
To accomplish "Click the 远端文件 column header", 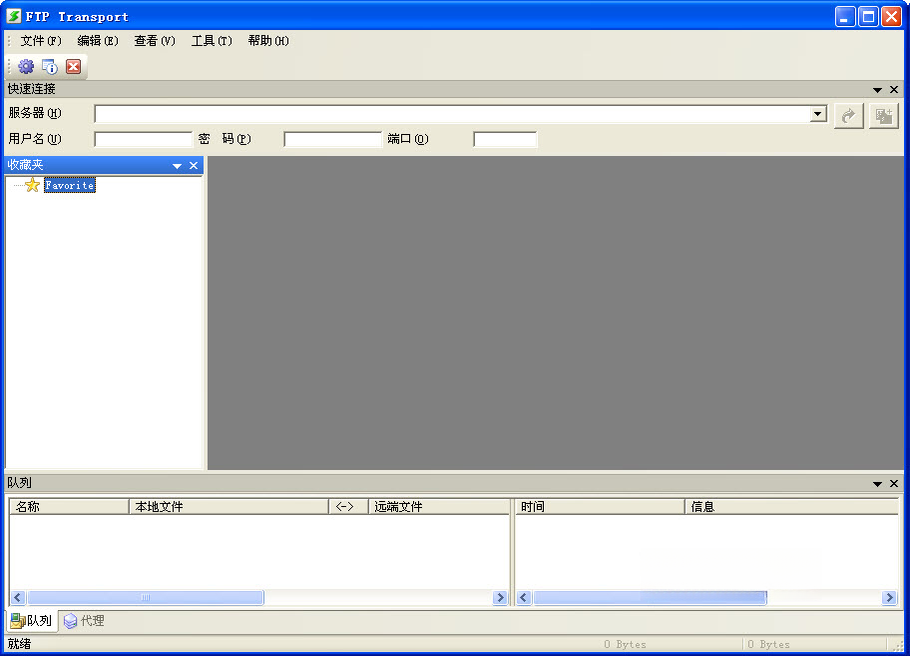I will [439, 507].
